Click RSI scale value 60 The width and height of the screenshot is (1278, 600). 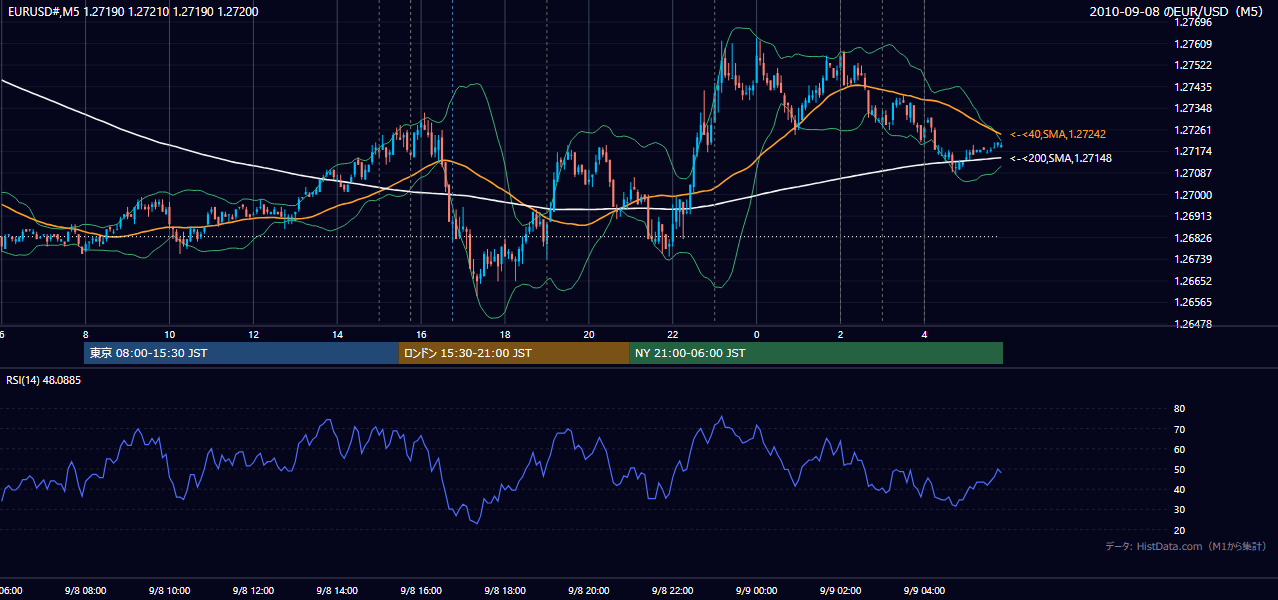[x=1179, y=449]
